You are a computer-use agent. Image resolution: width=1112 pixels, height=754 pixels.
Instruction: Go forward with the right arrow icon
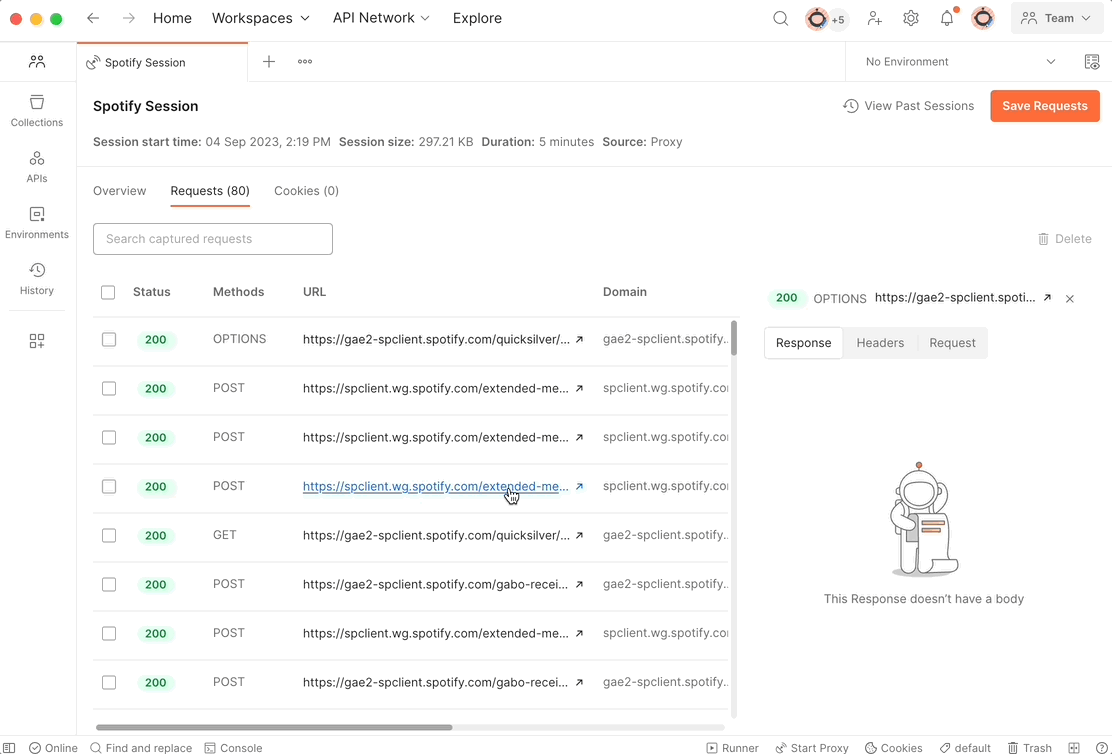pyautogui.click(x=128, y=18)
